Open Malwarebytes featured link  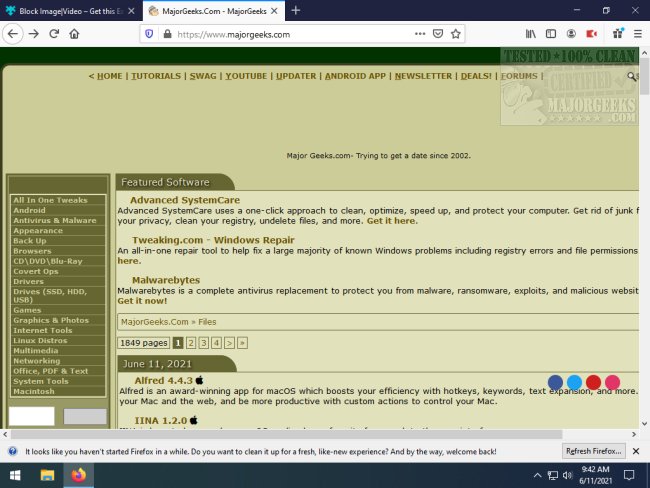coord(166,280)
